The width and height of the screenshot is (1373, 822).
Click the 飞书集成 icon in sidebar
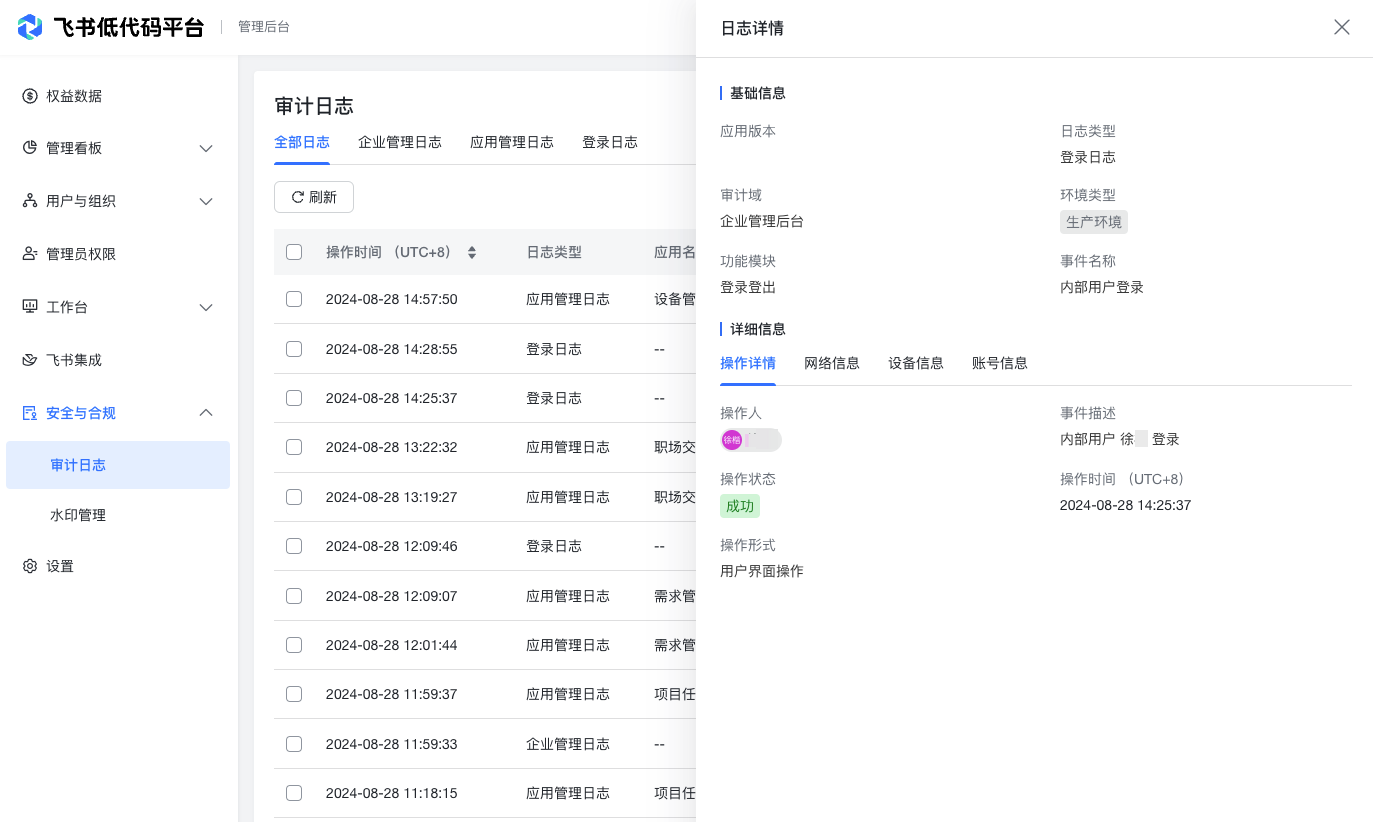[30, 360]
